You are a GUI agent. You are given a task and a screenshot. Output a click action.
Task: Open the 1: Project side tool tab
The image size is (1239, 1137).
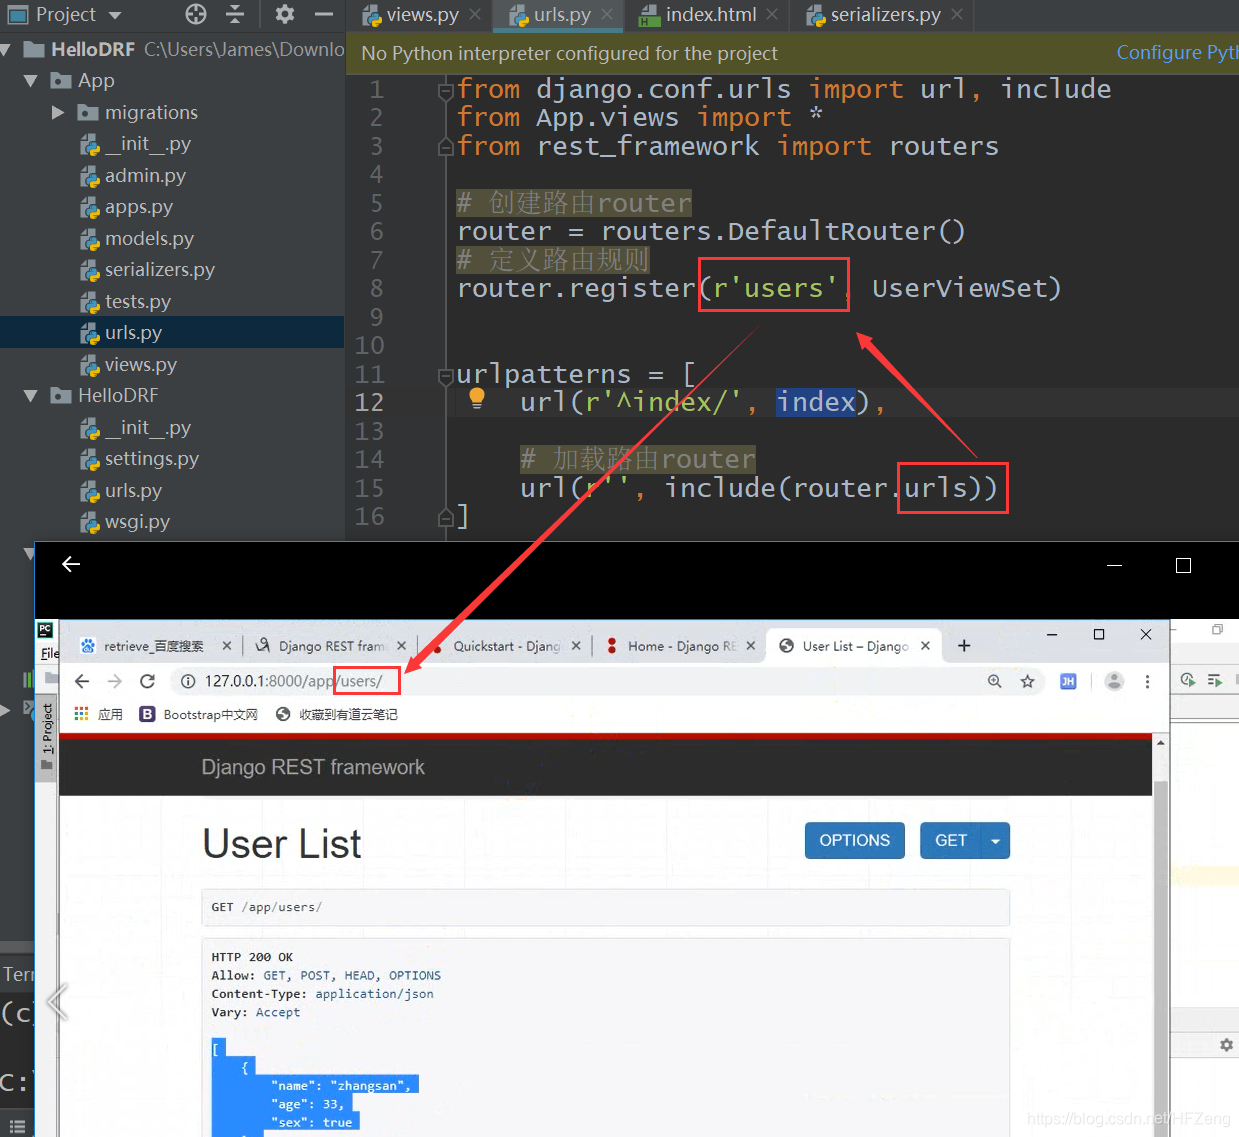(x=46, y=737)
